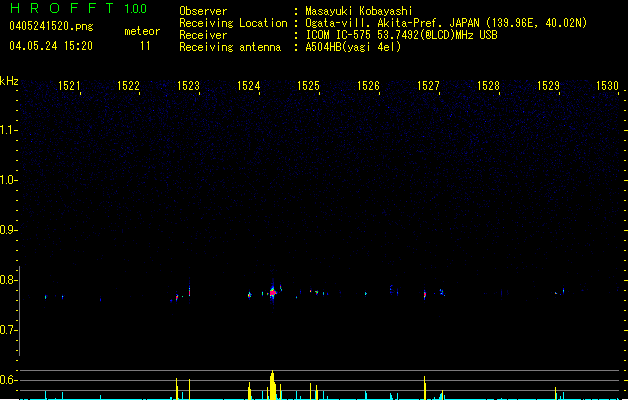The image size is (629, 400).
Task: Click the 1521 time axis label
Action: [x=69, y=86]
